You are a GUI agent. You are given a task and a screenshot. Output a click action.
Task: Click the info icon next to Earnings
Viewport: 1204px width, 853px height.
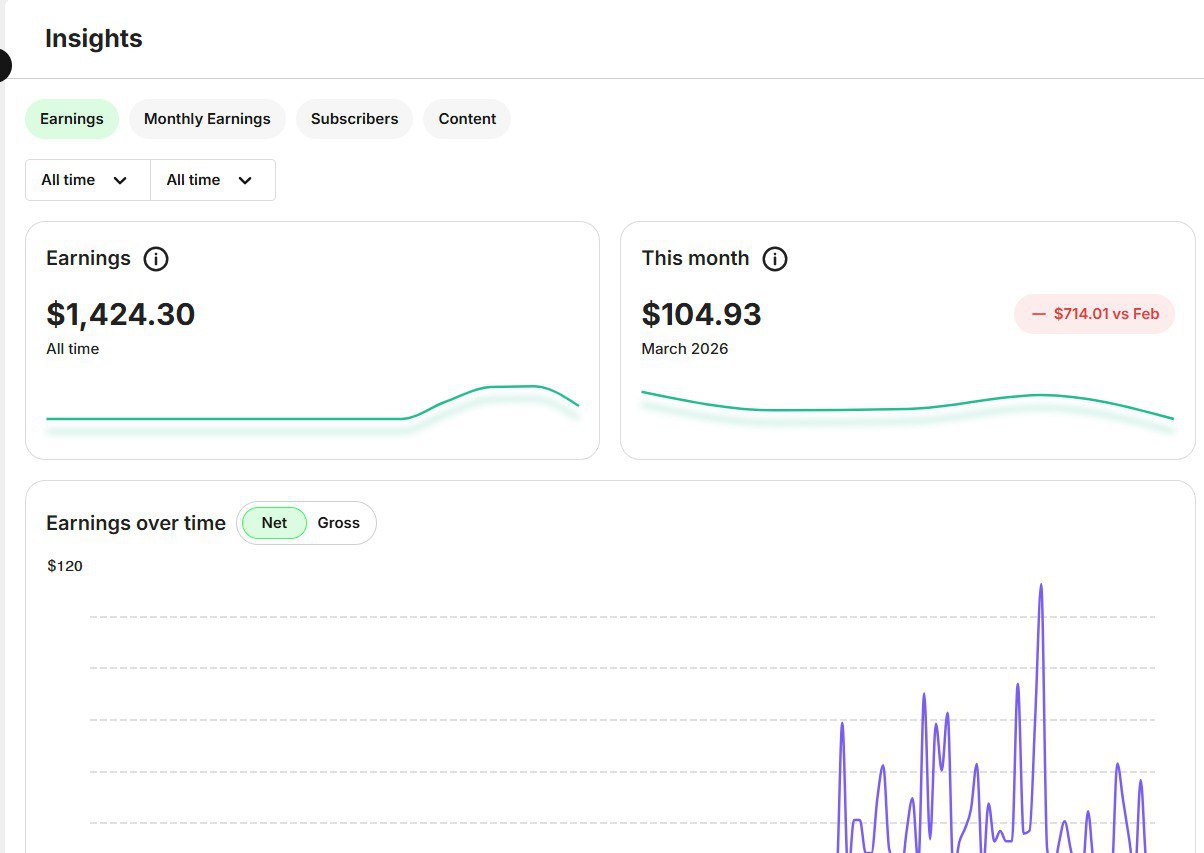click(x=156, y=259)
